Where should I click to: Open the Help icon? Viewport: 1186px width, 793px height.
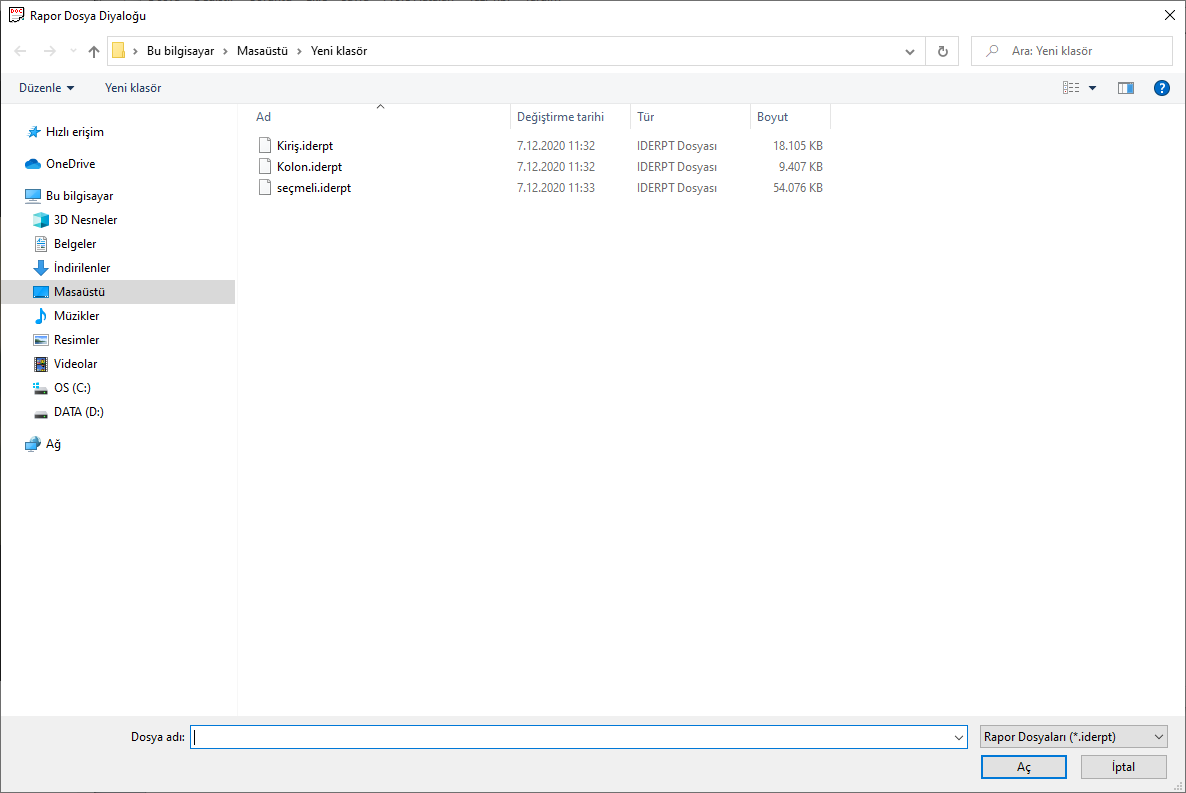(1162, 88)
